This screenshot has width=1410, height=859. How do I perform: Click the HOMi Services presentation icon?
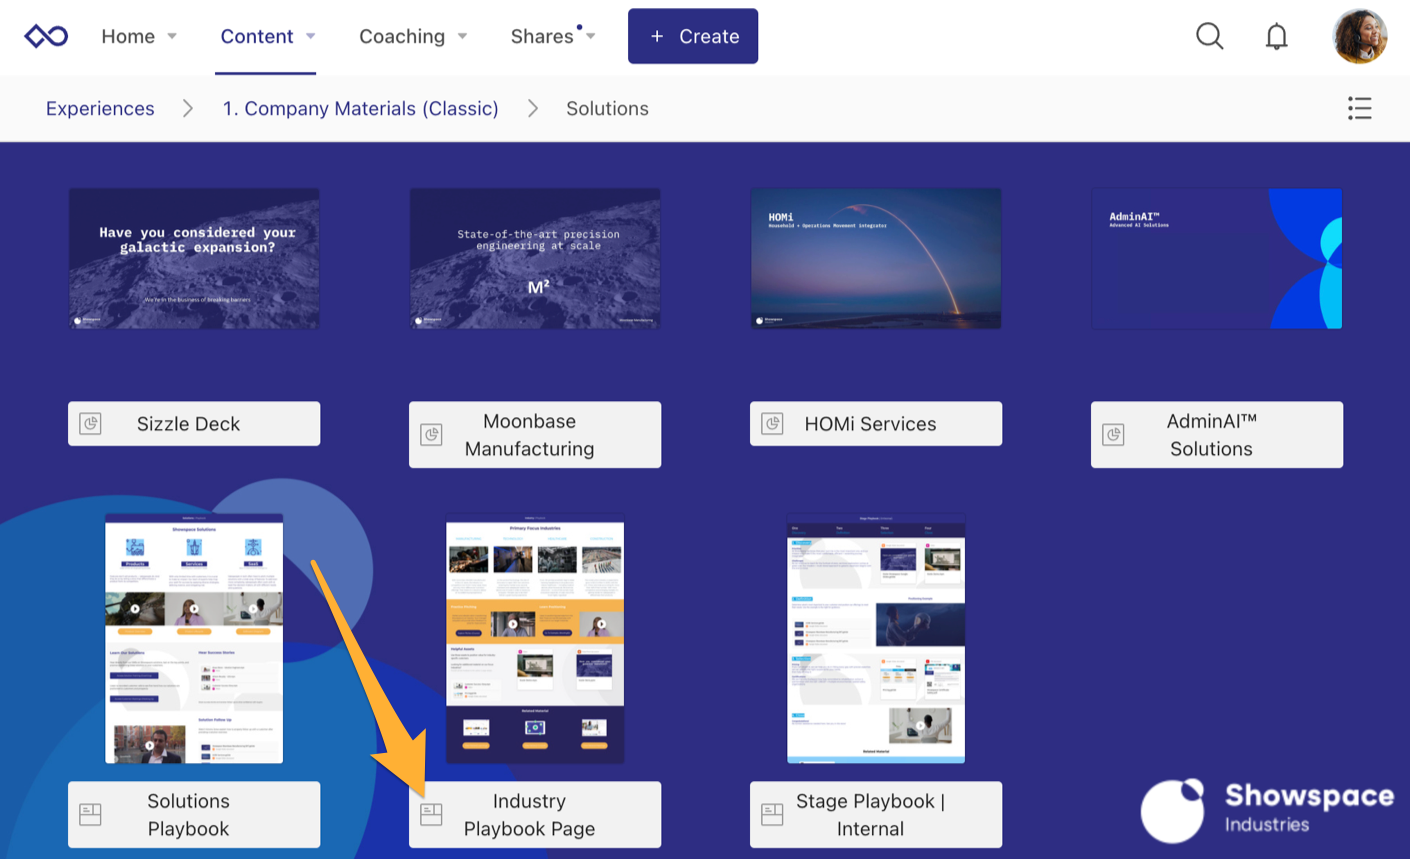pyautogui.click(x=772, y=424)
